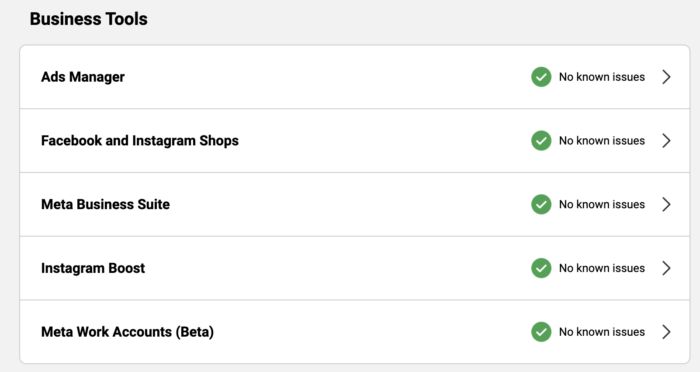Expand Meta Business Suite chevron arrow
The image size is (700, 372).
coord(666,205)
